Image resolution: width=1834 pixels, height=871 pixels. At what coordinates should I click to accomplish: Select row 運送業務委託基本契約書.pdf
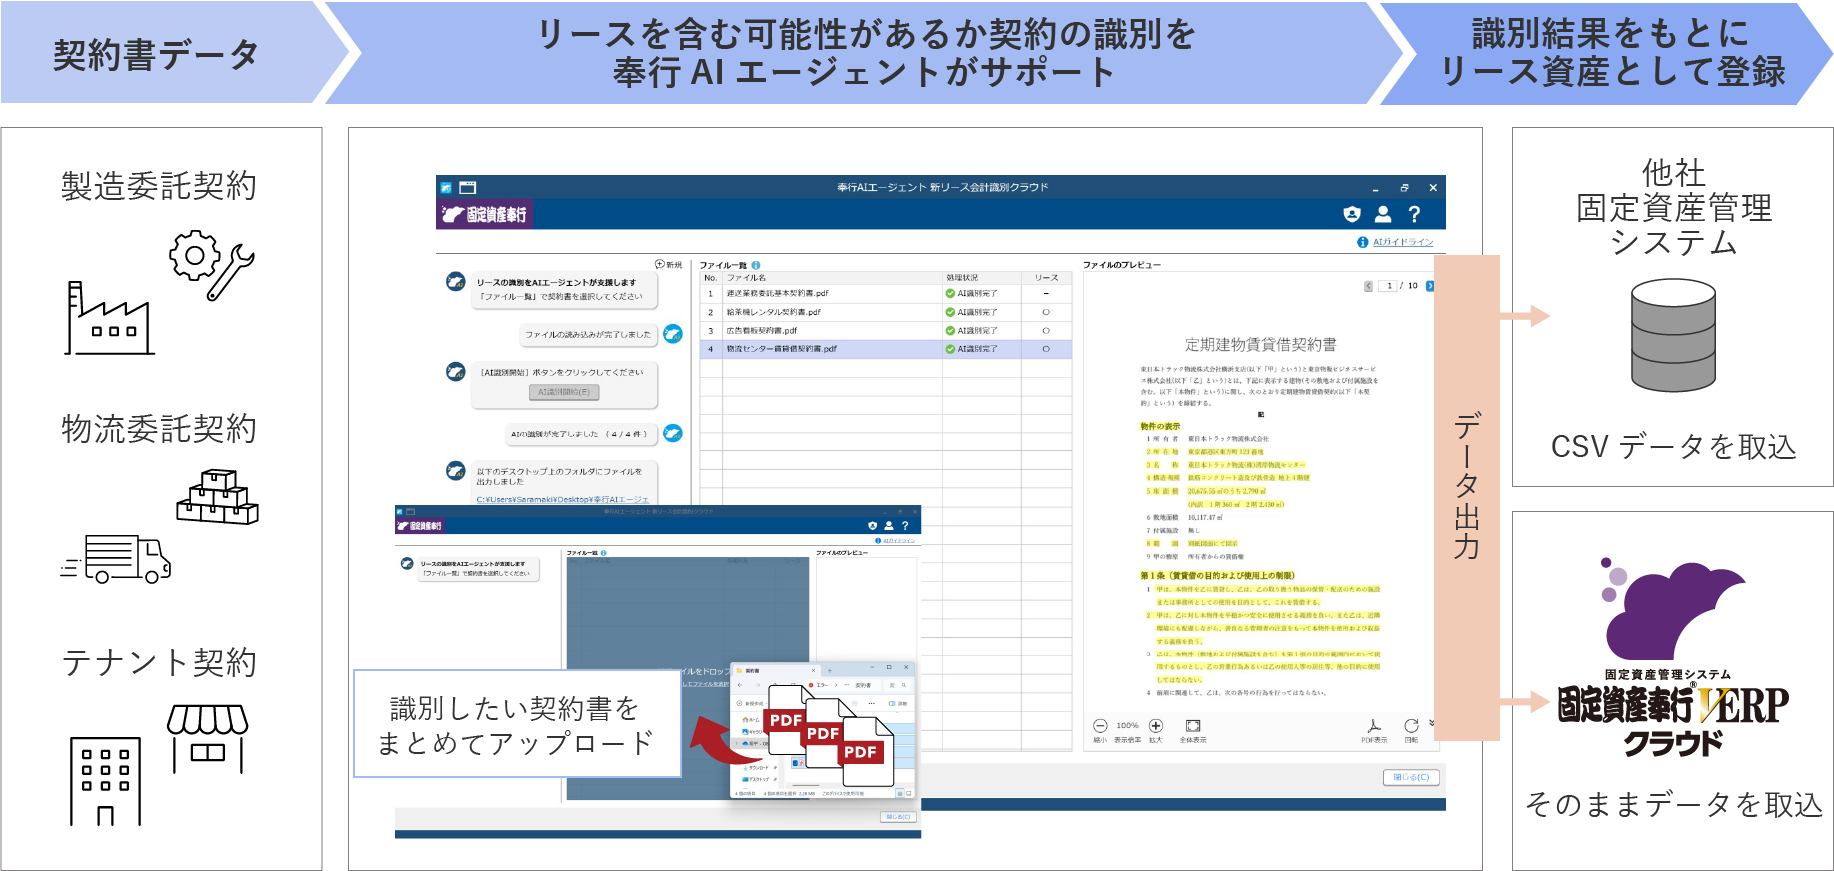[x=885, y=294]
